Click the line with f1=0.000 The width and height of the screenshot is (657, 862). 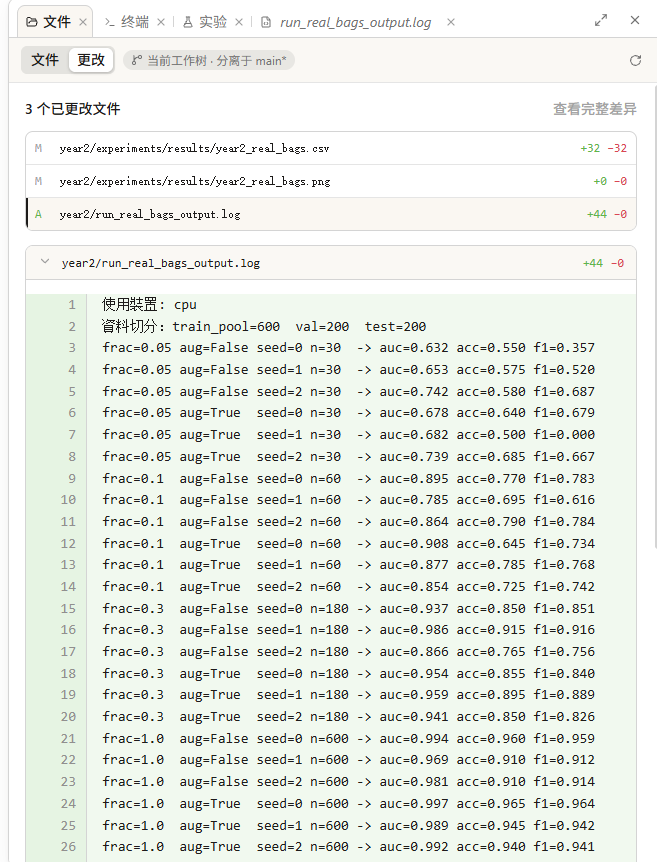tap(331, 435)
